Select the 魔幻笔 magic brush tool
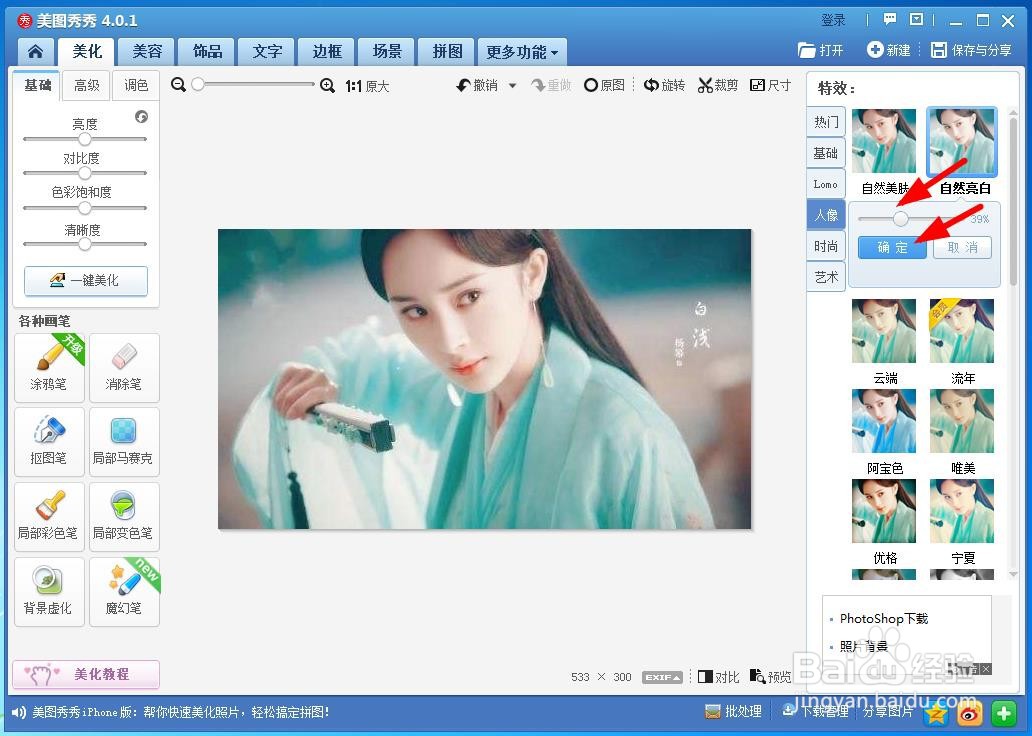The height and width of the screenshot is (736, 1032). (124, 592)
